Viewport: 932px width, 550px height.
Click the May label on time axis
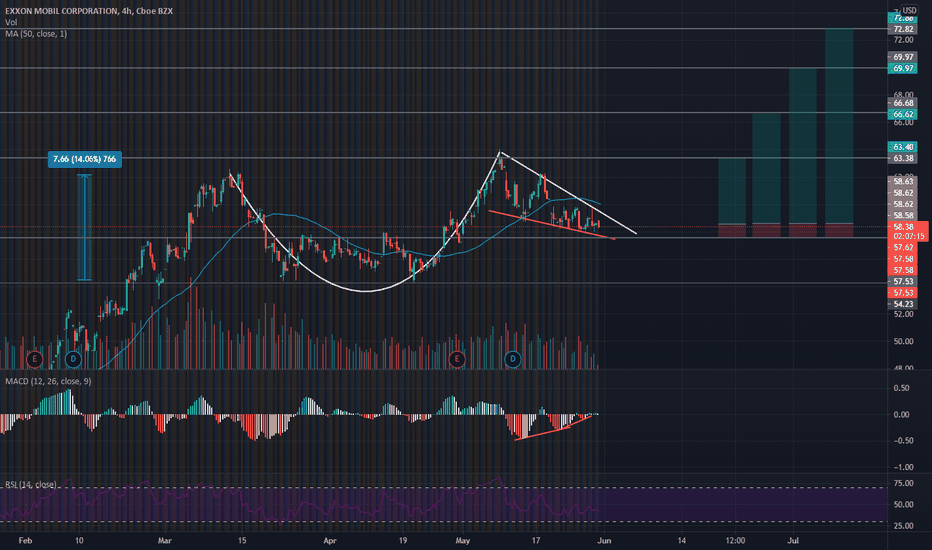[462, 540]
